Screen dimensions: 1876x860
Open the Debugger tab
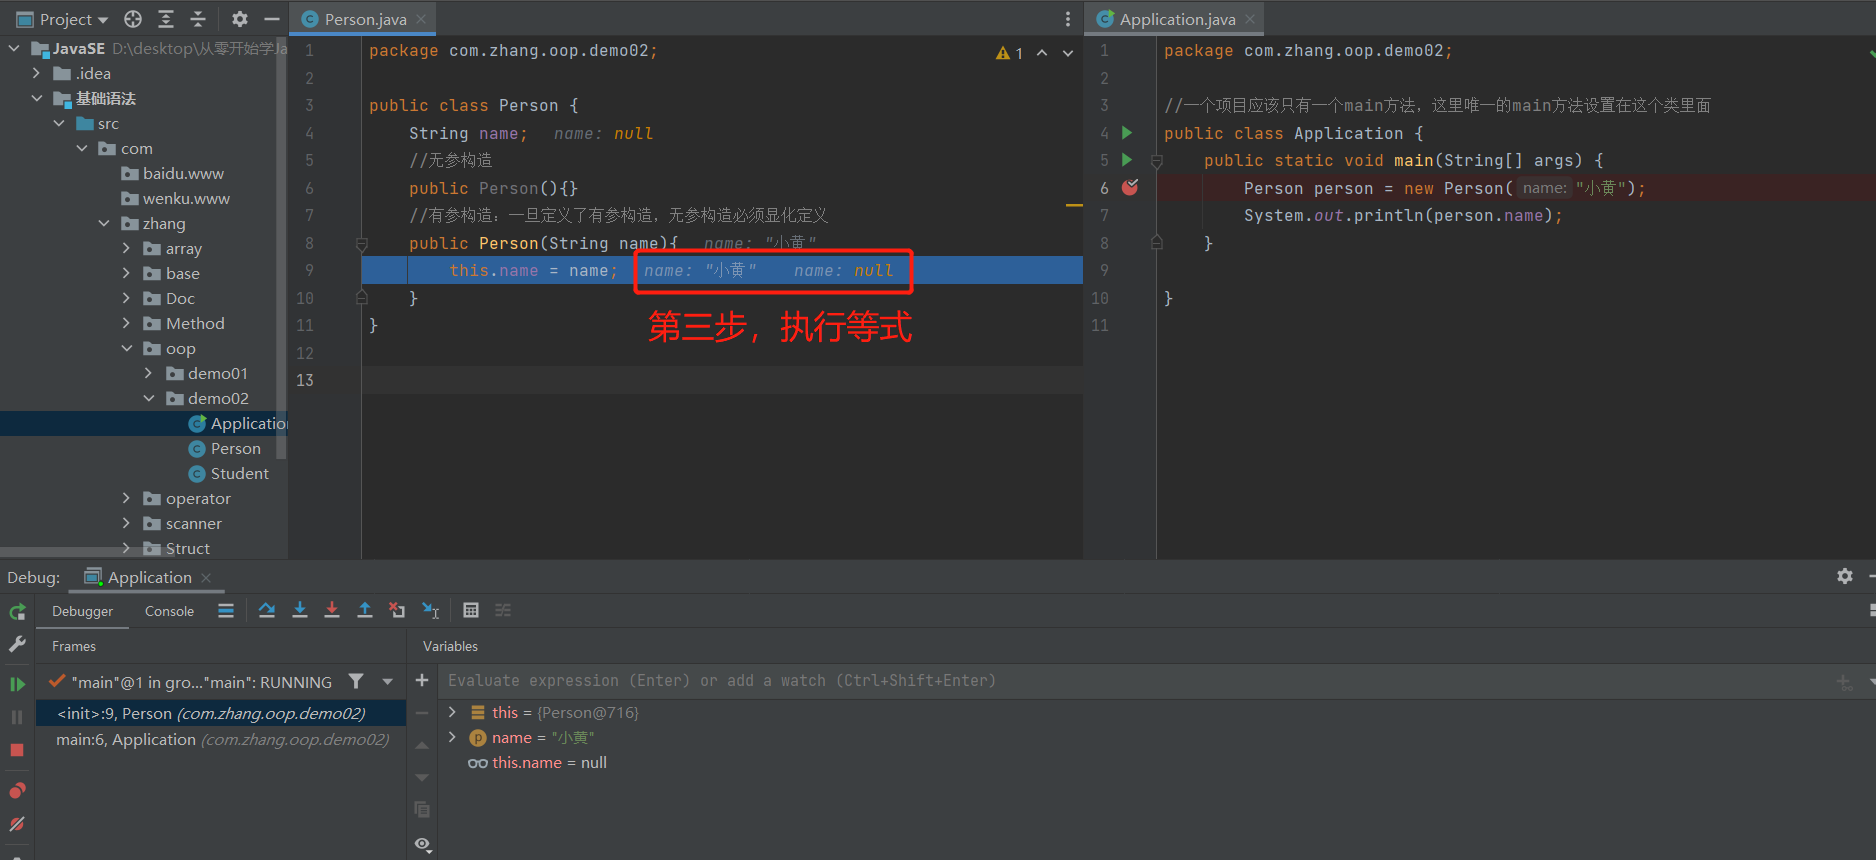(x=83, y=611)
